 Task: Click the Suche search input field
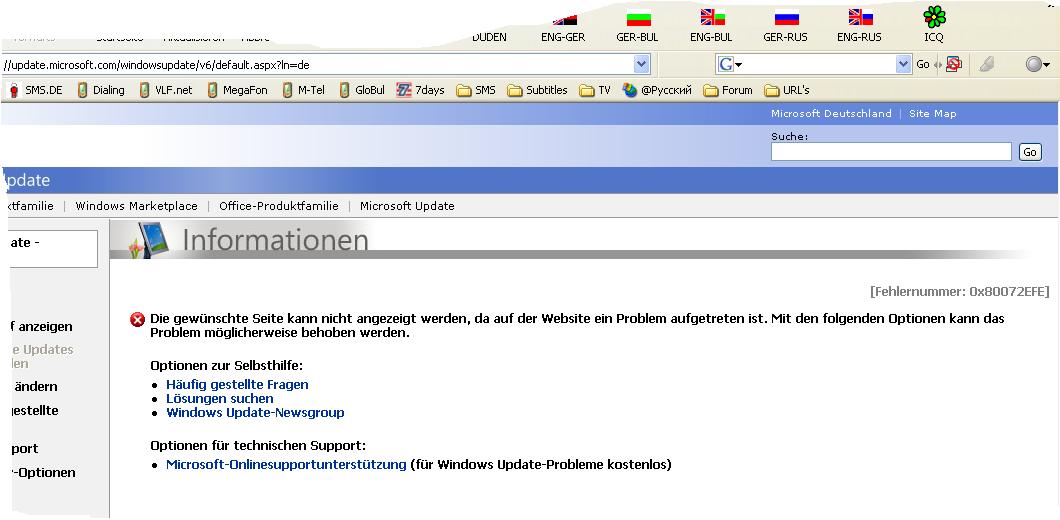[891, 151]
